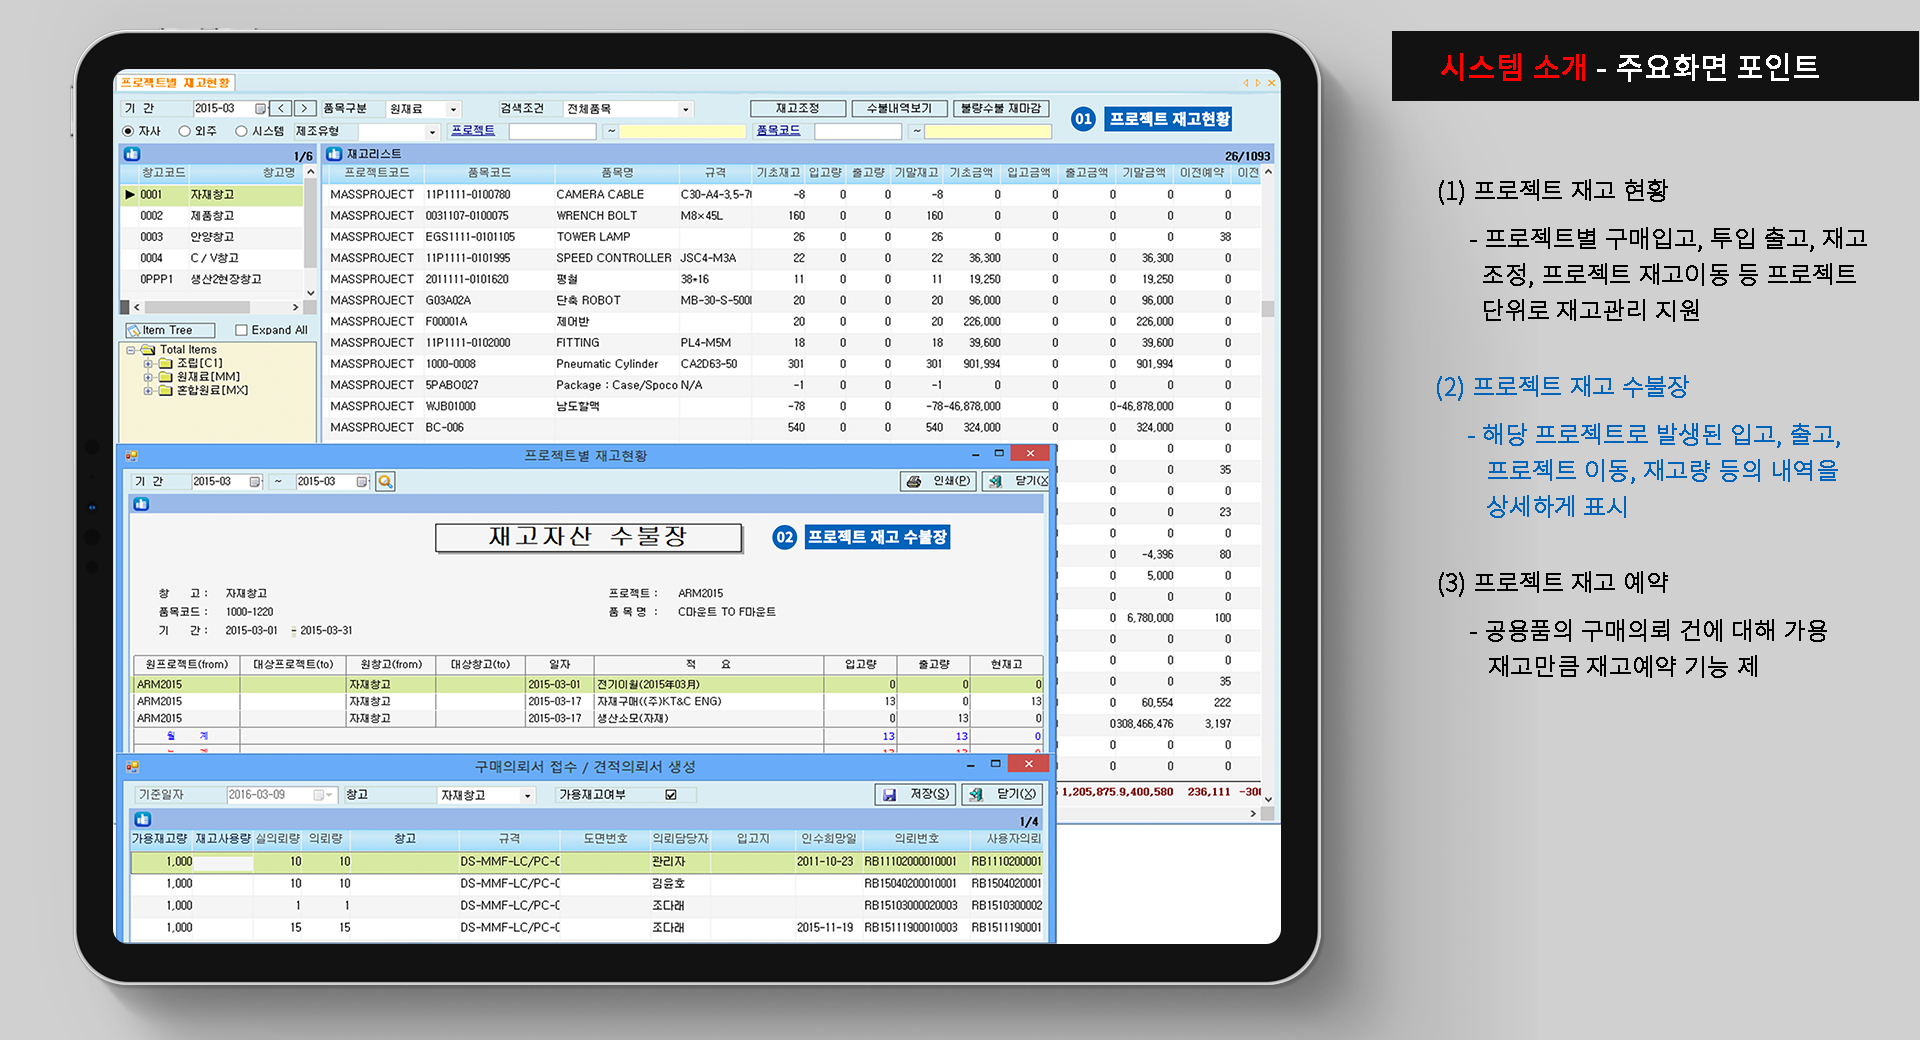Open the 제조유형 dropdown
1920x1040 pixels.
(433, 132)
